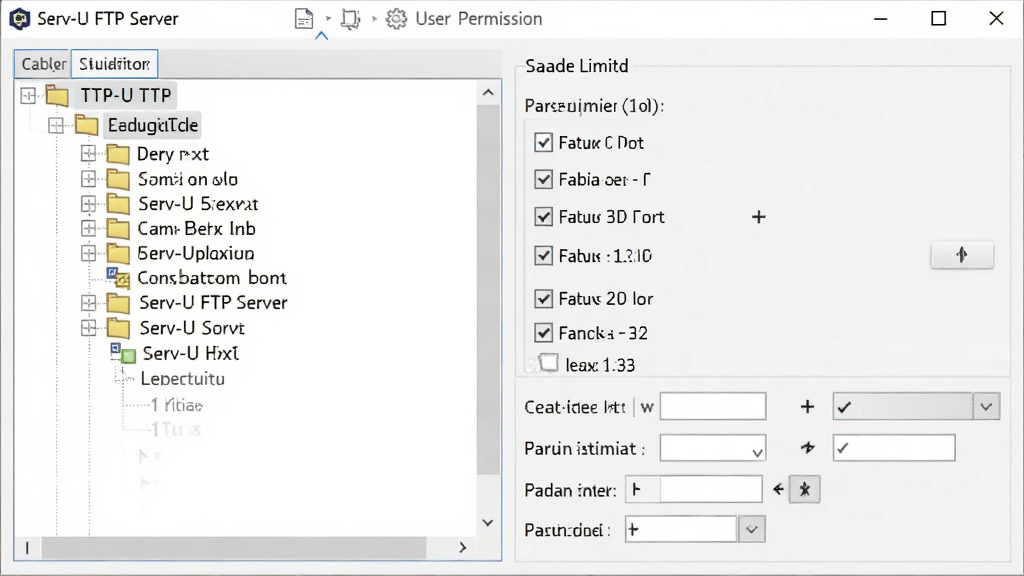Click the Padan inter input field
1024x576 pixels.
pos(694,489)
